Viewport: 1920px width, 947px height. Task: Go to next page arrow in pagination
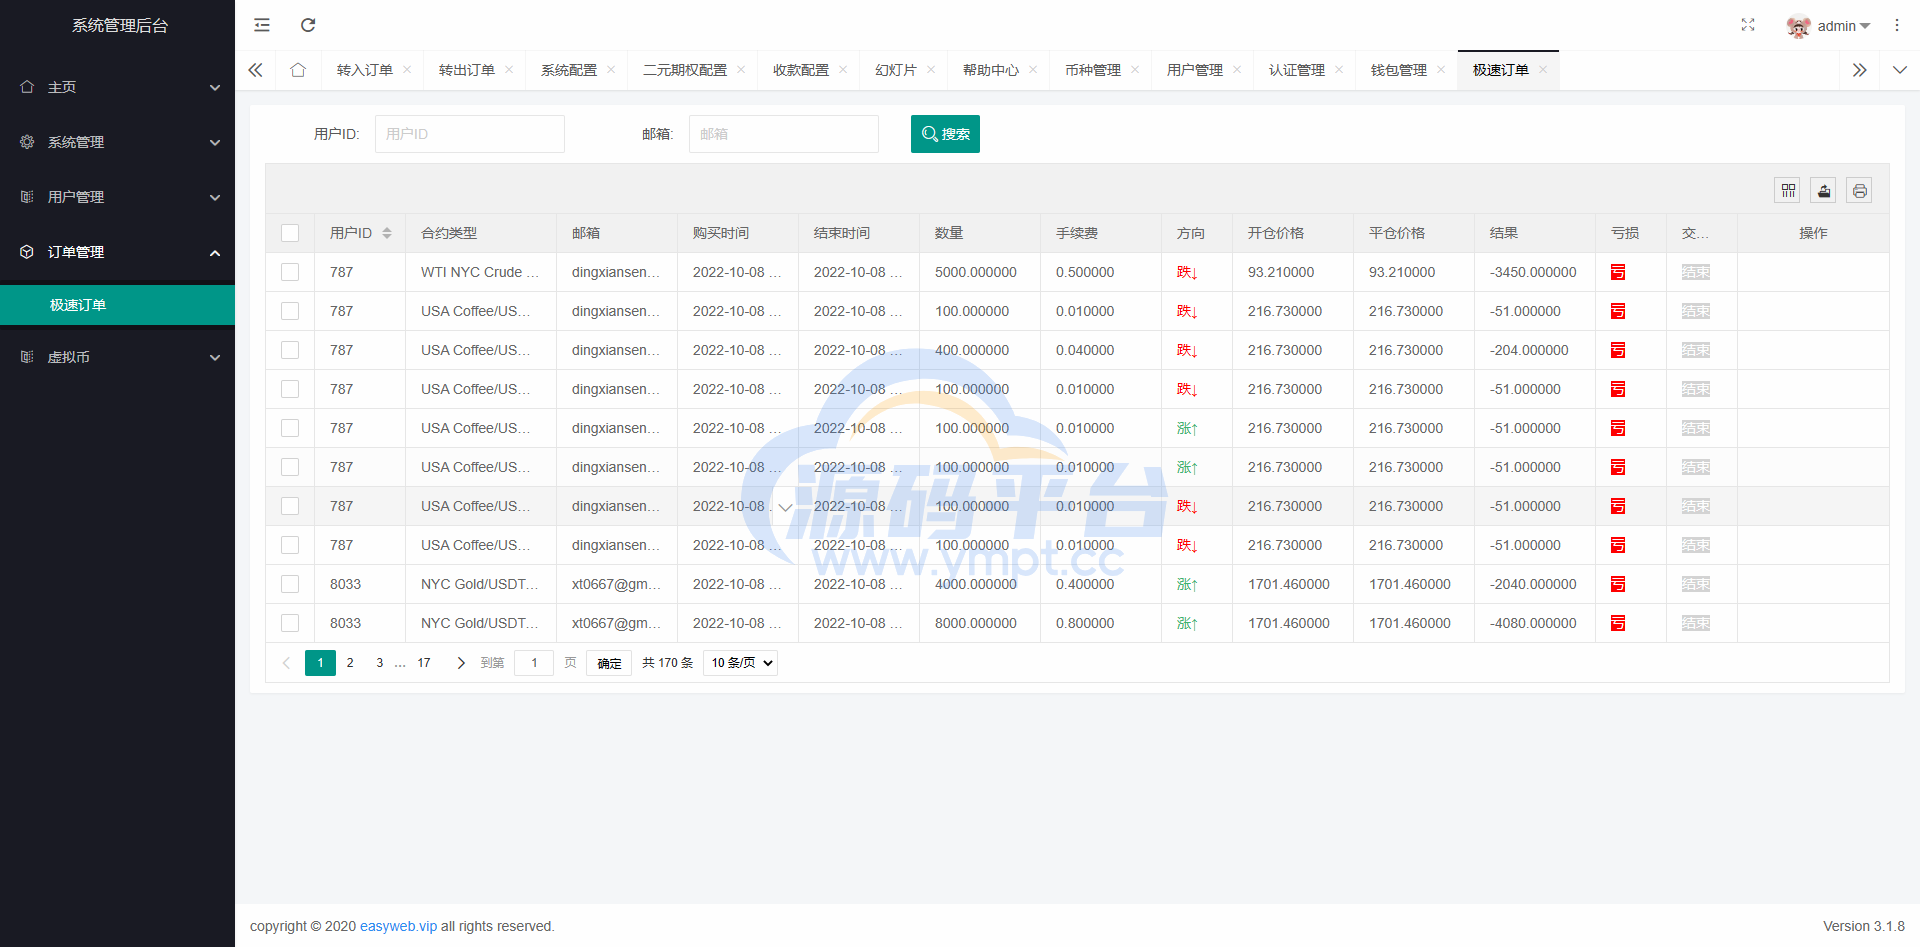coord(461,663)
